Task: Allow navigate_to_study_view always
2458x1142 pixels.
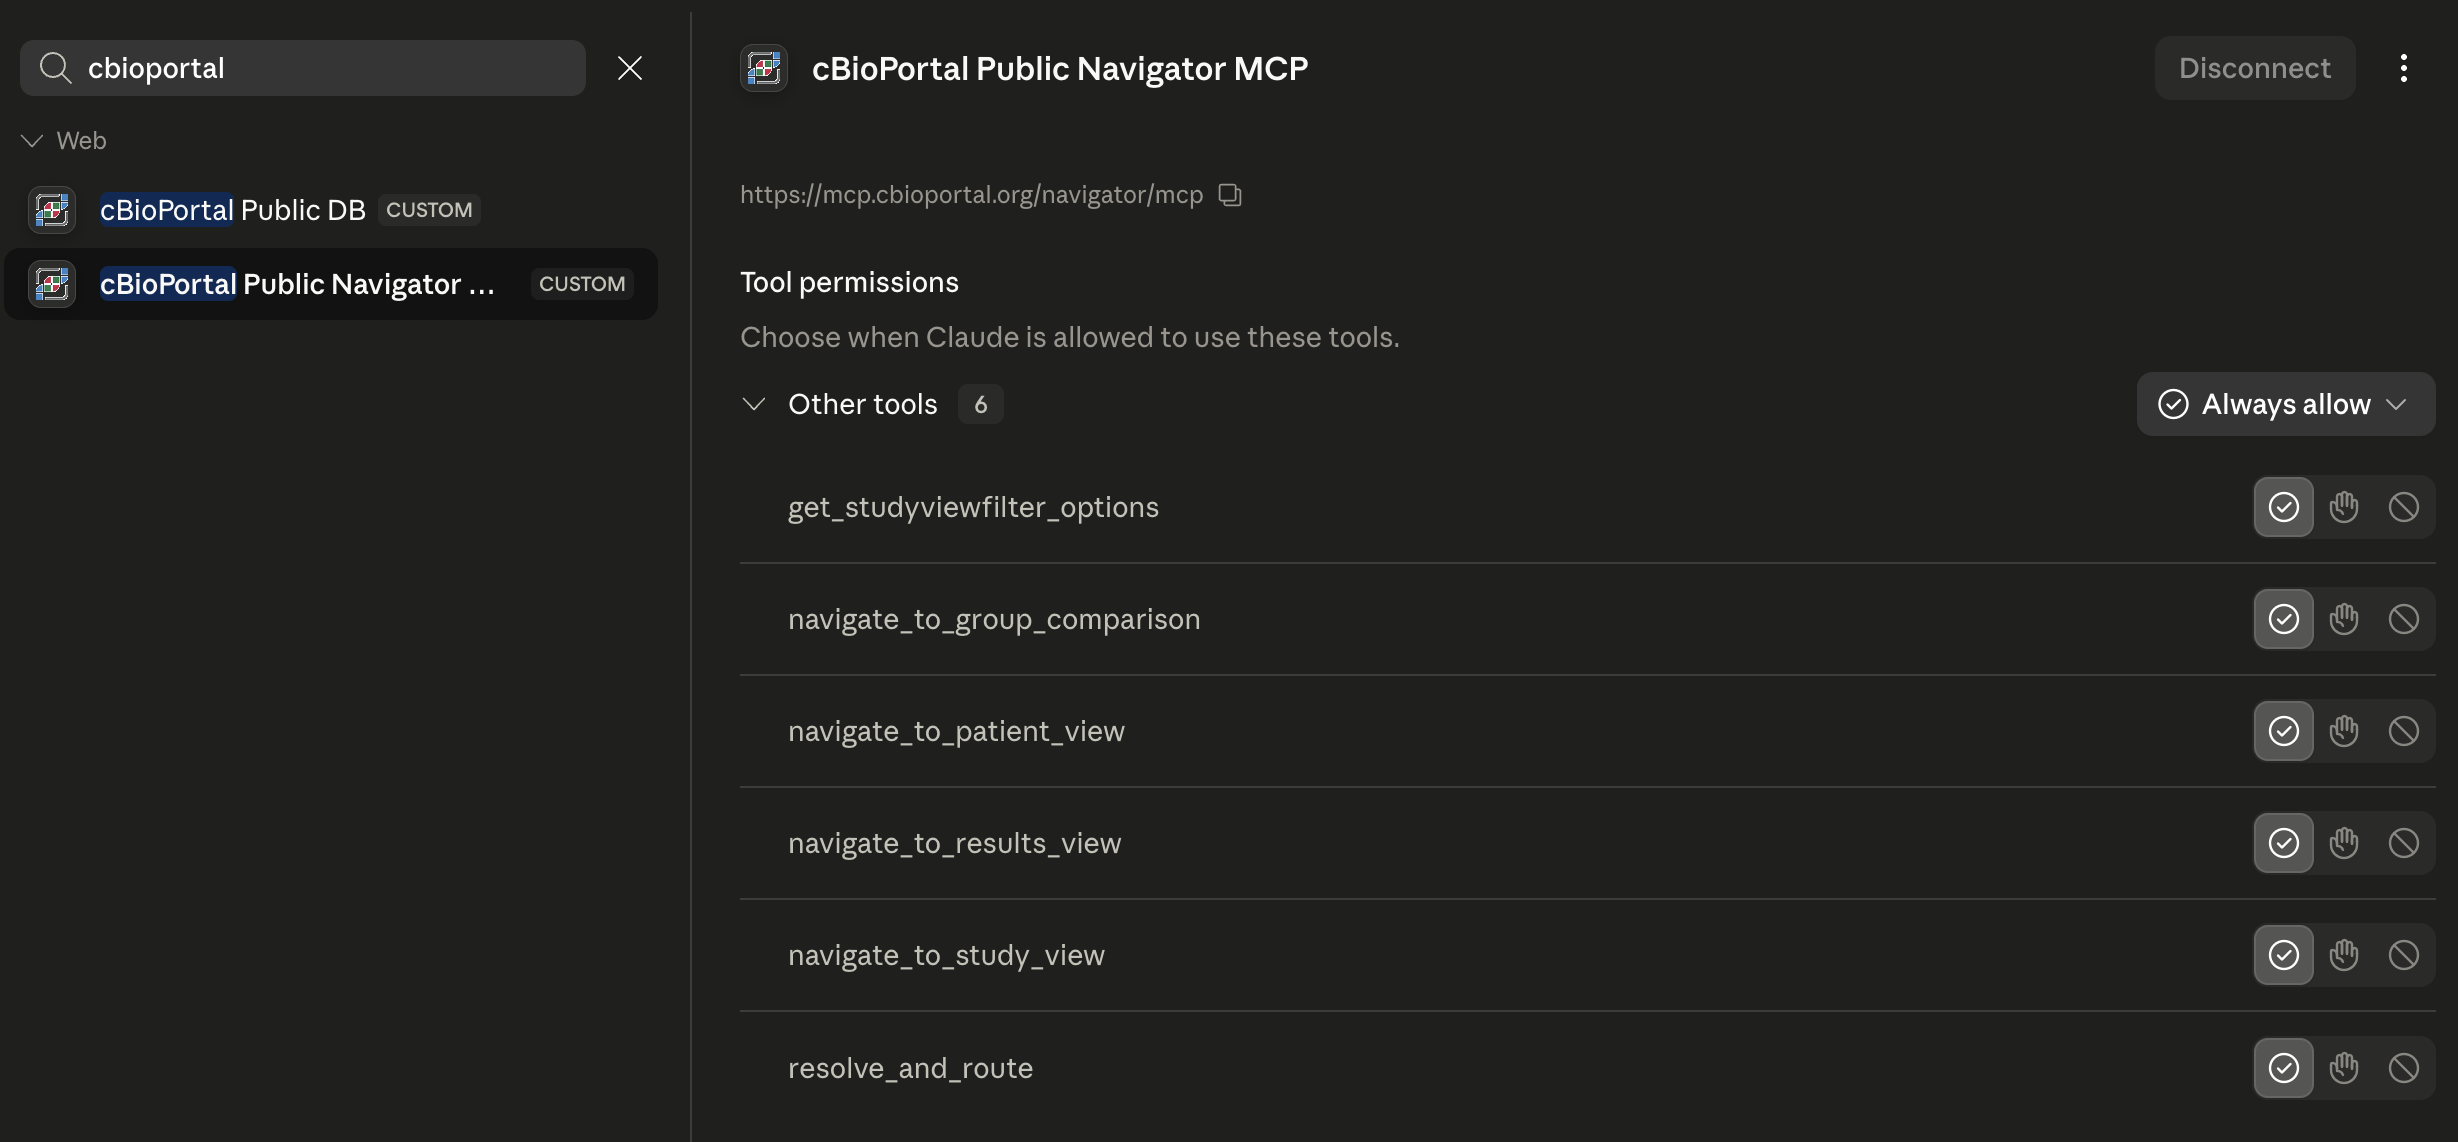Action: (x=2284, y=955)
